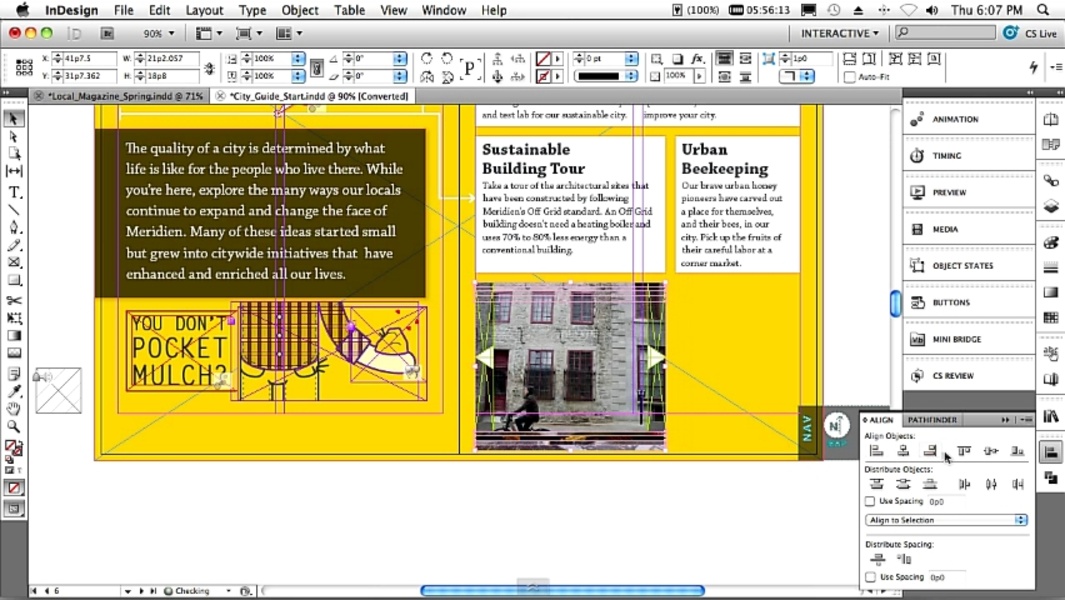1065x600 pixels.
Task: Open the Object menu
Action: tap(299, 10)
